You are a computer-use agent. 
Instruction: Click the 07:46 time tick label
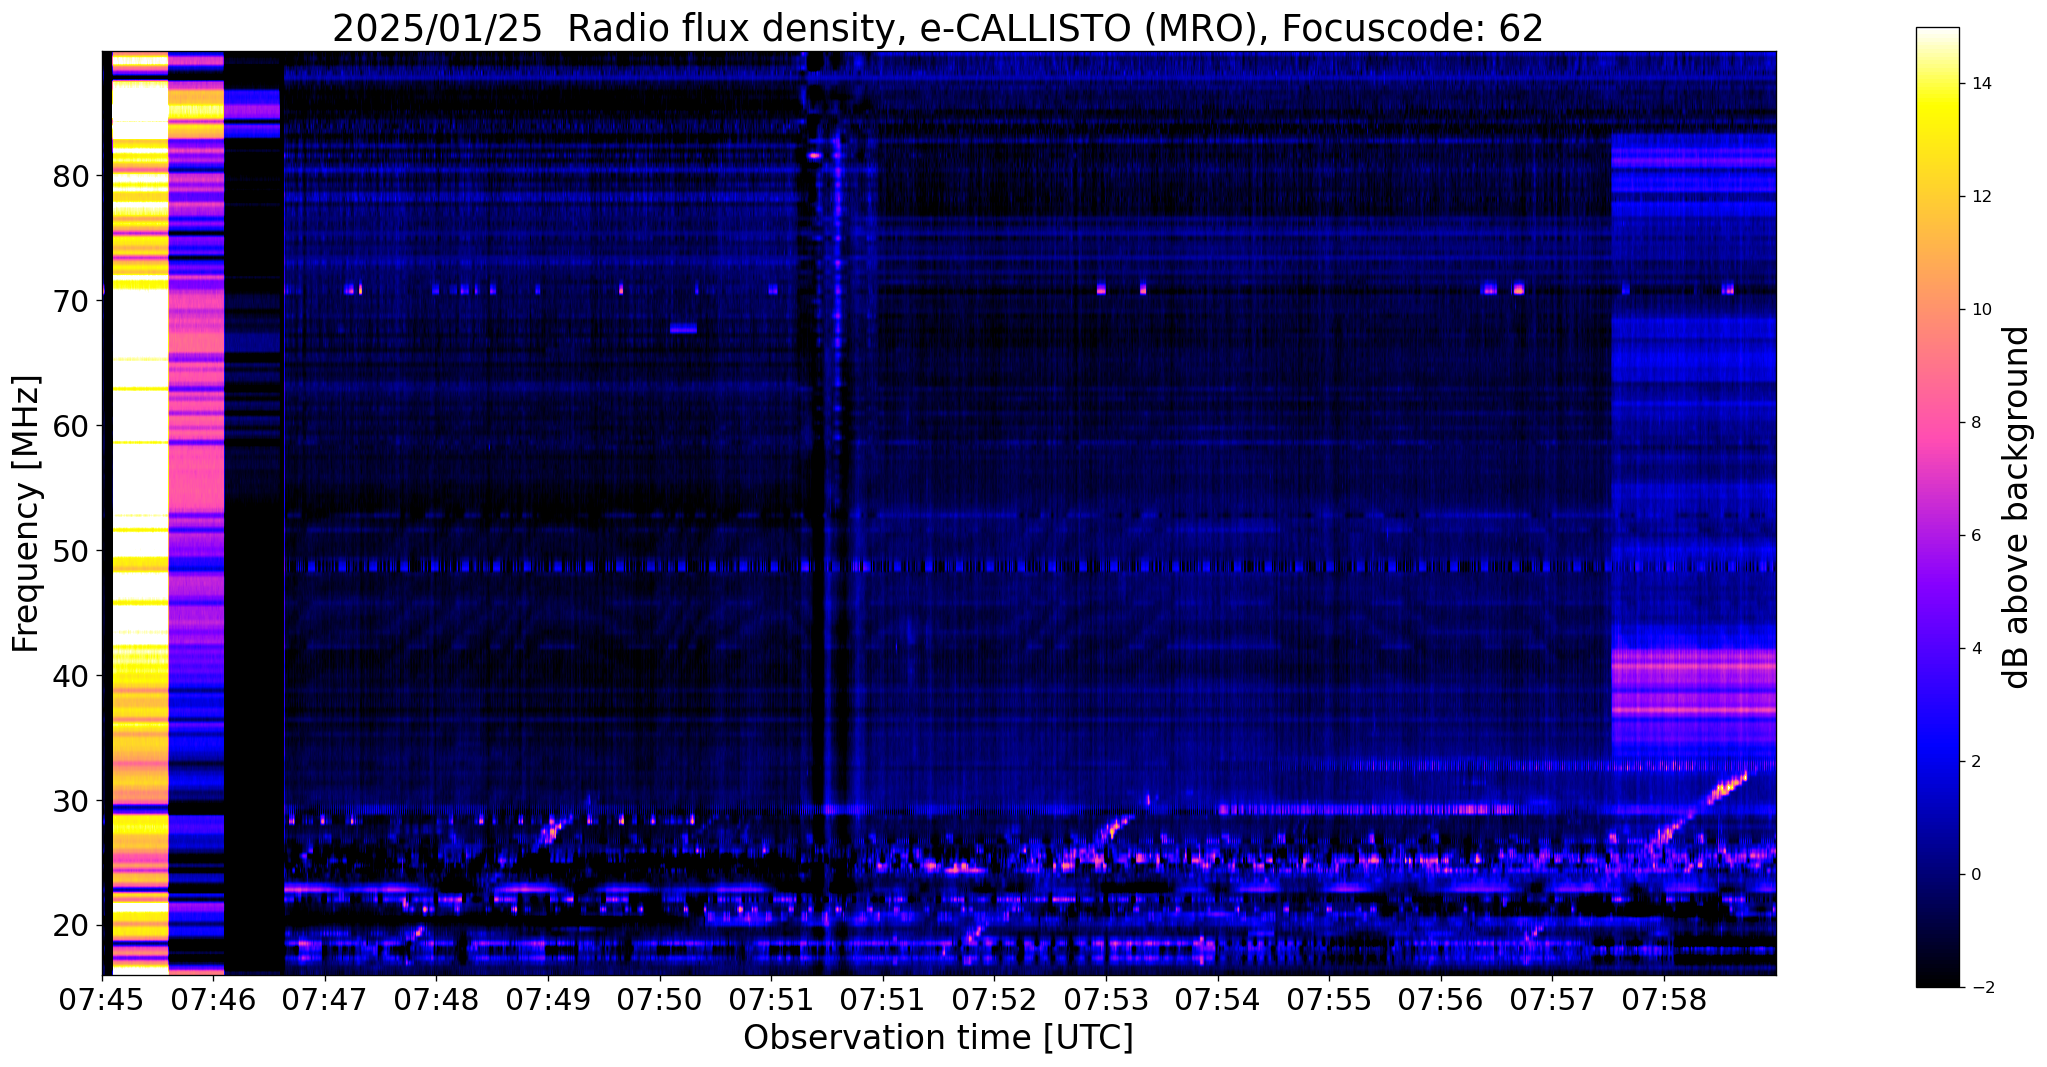click(213, 1000)
